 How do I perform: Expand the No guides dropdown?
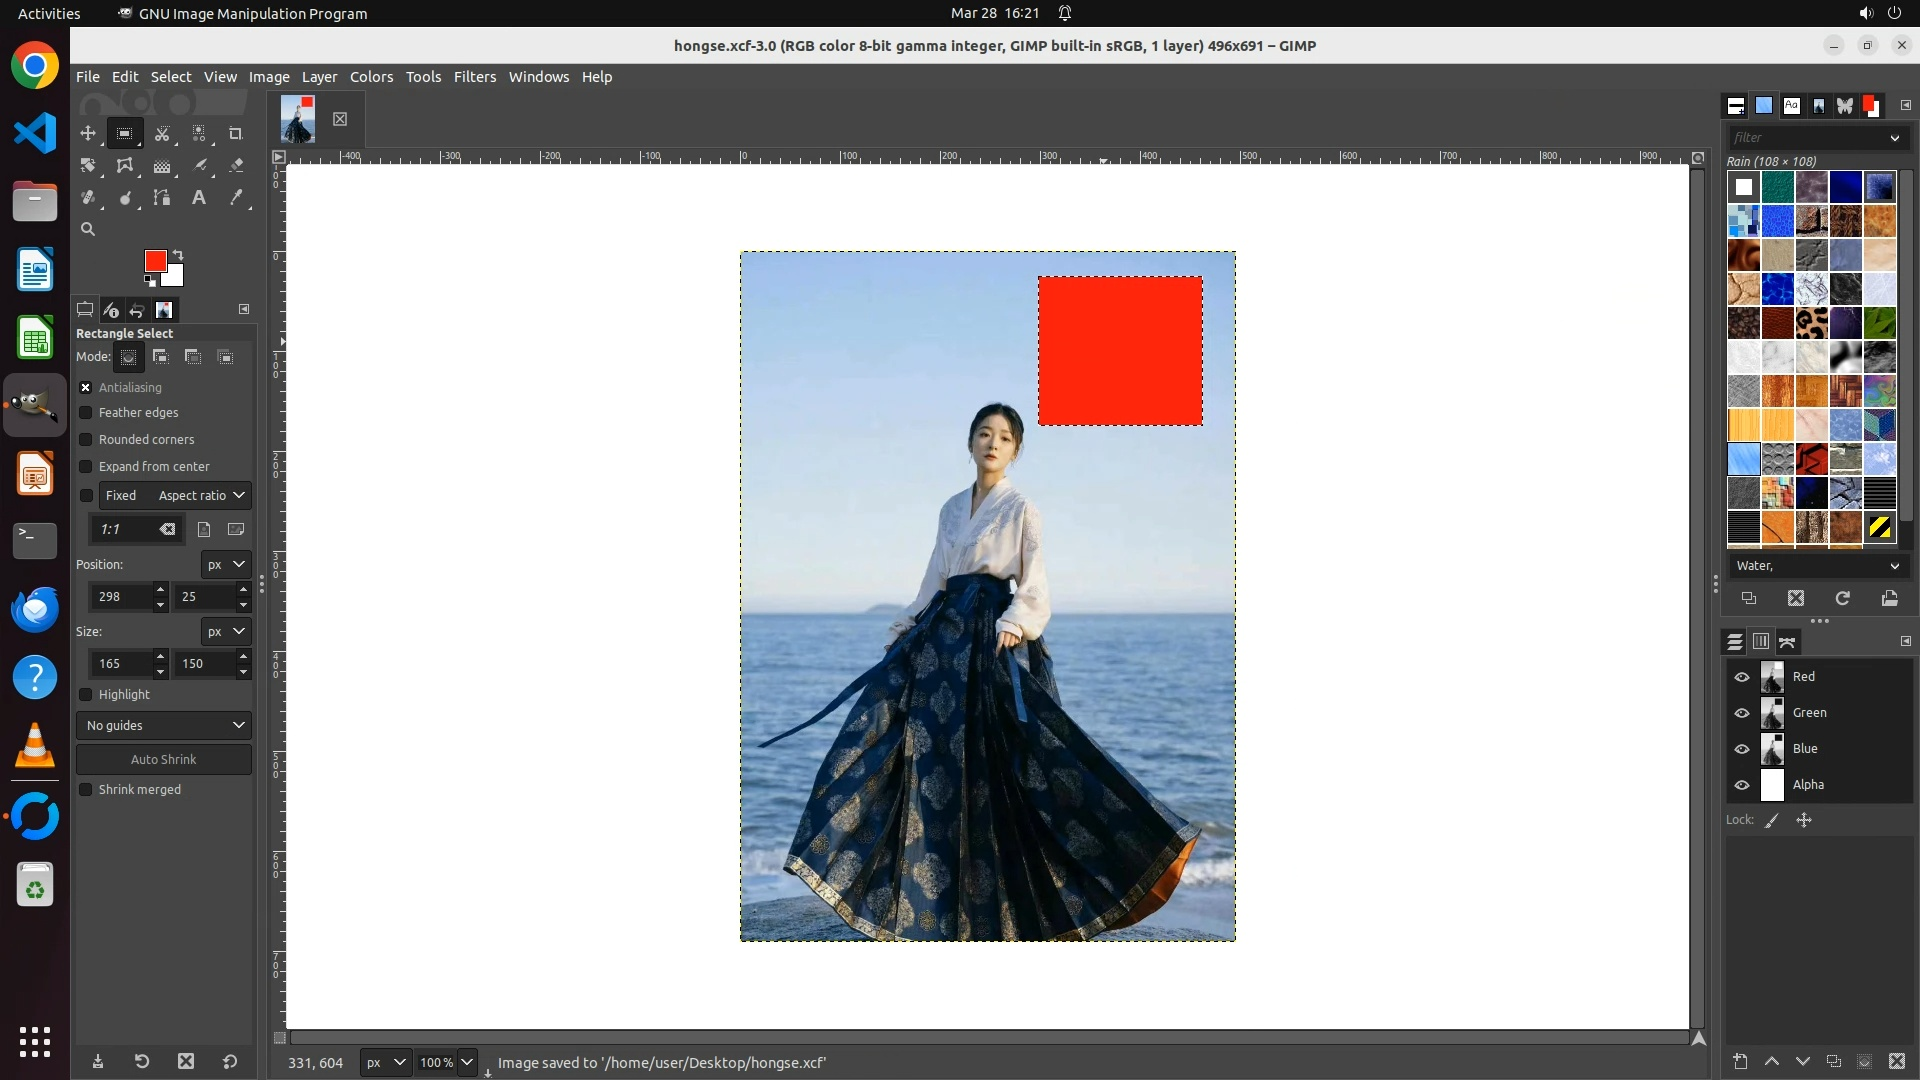(x=164, y=726)
